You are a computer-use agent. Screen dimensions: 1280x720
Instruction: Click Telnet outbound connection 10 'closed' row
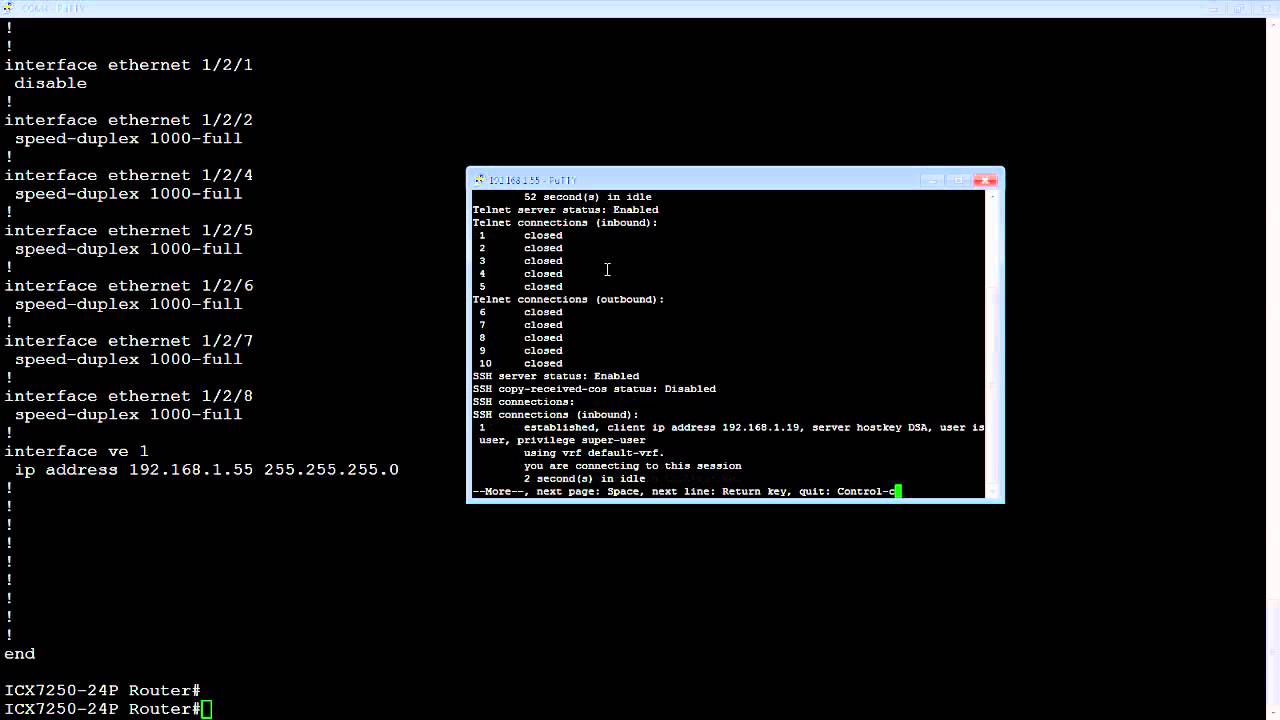point(521,363)
